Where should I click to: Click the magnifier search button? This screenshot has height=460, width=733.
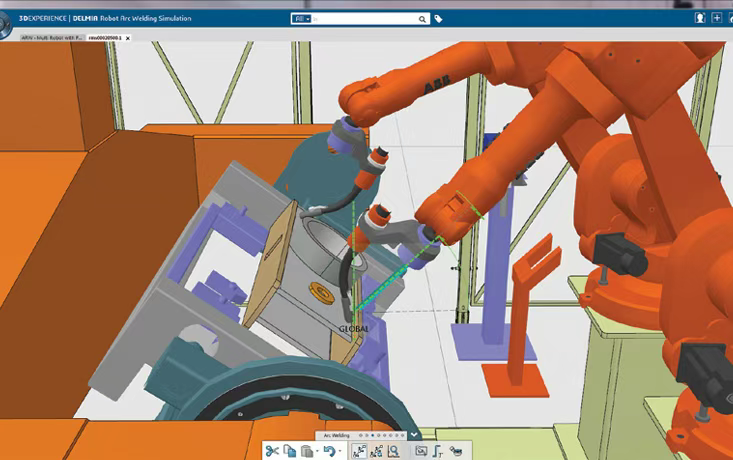[422, 19]
